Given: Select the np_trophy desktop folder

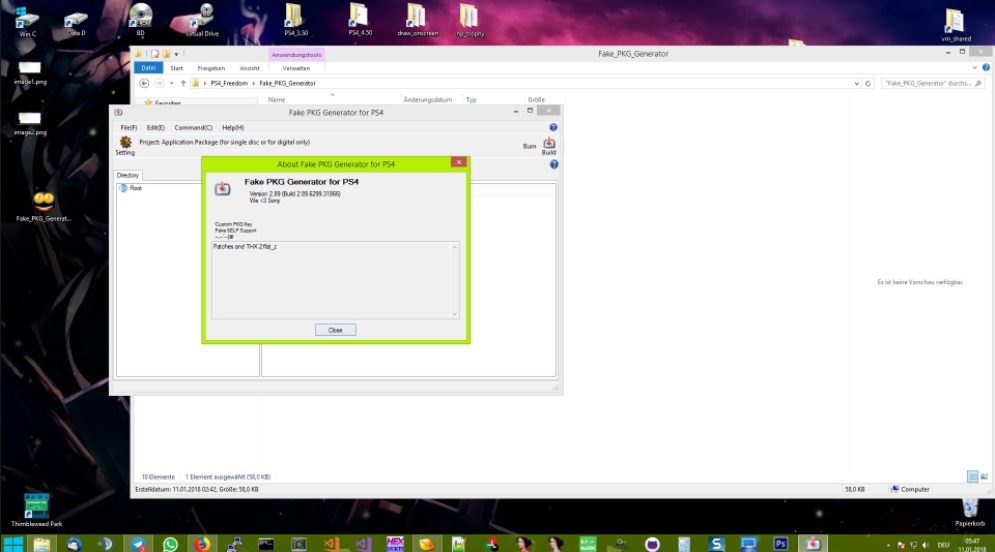Looking at the screenshot, I should coord(470,20).
